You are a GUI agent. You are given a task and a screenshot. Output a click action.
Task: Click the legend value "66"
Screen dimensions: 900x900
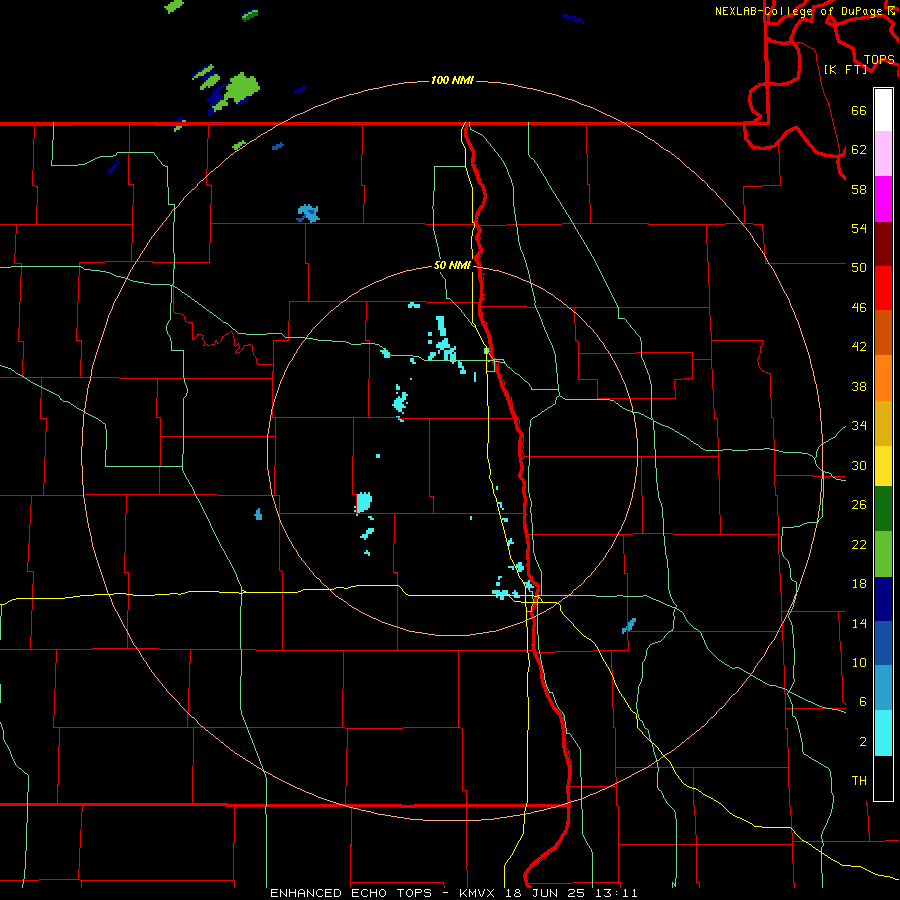[x=859, y=110]
